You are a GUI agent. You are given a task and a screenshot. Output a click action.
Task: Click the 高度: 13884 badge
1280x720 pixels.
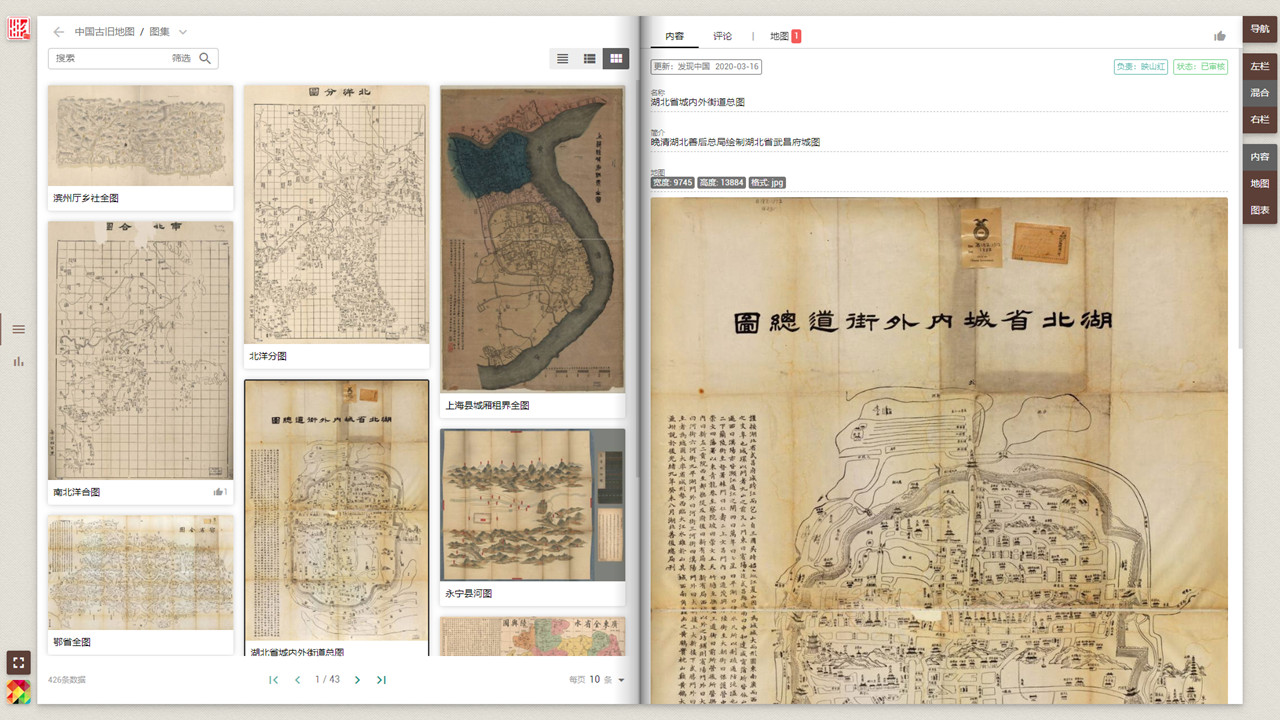point(722,183)
